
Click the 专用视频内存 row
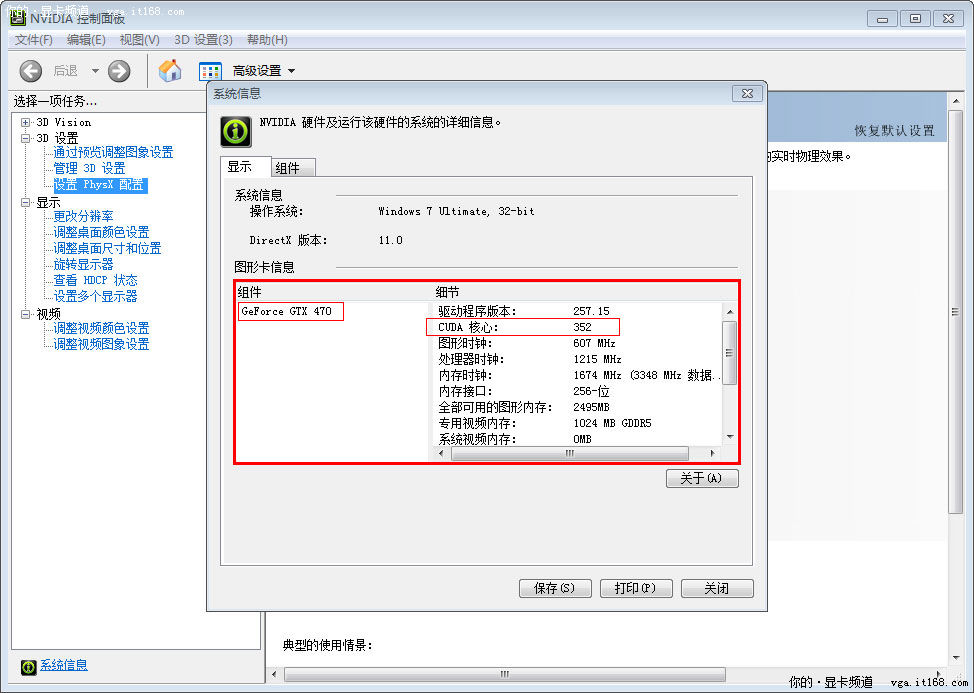579,424
